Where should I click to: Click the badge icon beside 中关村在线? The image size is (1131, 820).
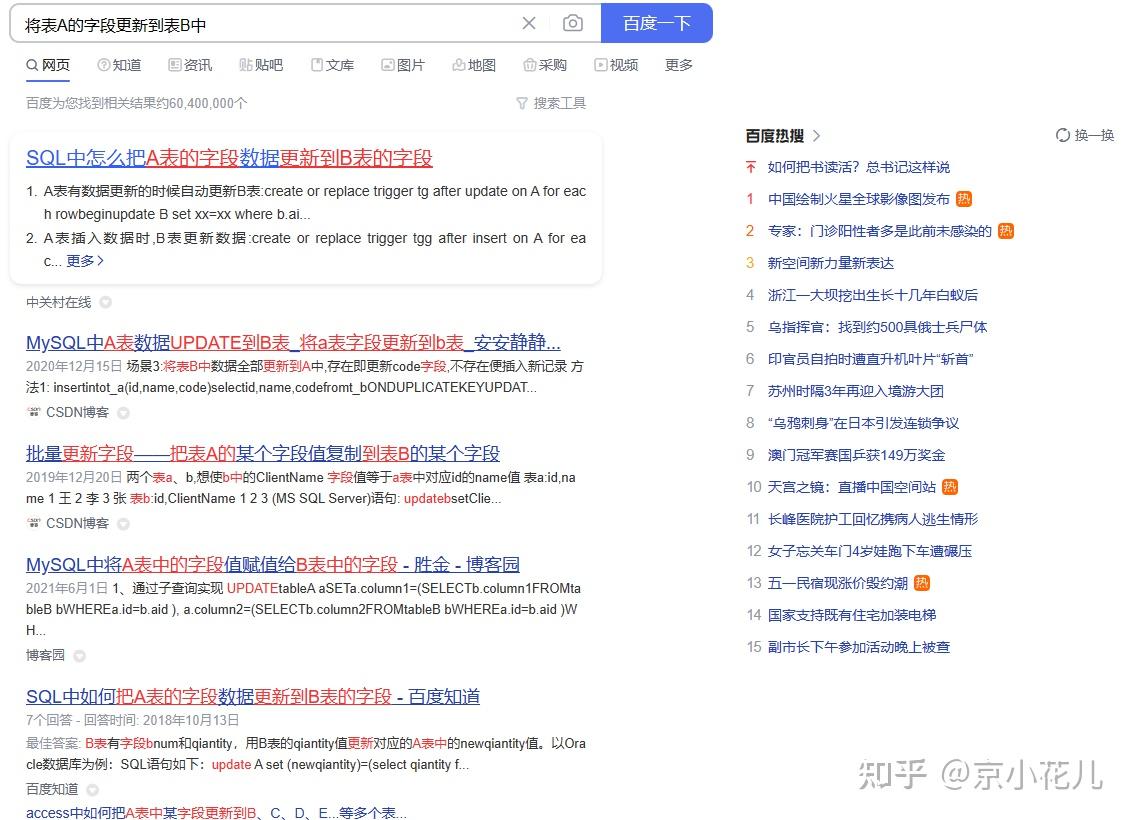pos(105,302)
